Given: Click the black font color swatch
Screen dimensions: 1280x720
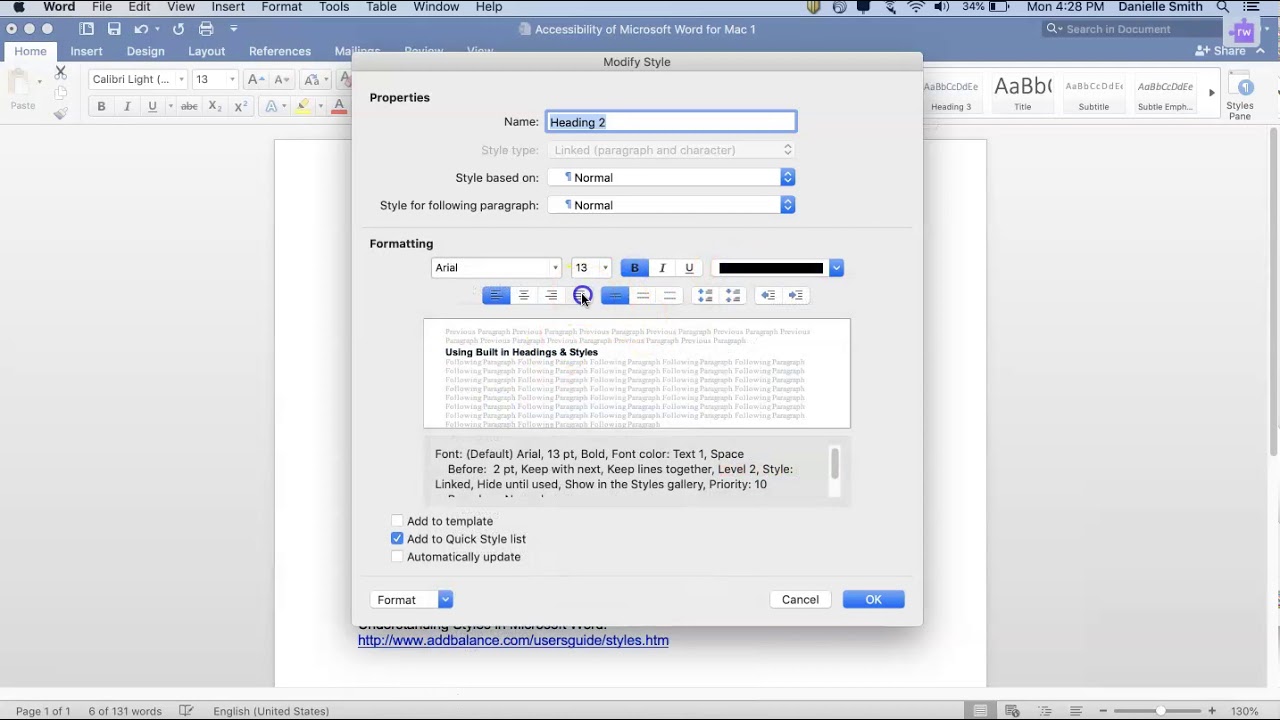Looking at the screenshot, I should click(x=771, y=268).
